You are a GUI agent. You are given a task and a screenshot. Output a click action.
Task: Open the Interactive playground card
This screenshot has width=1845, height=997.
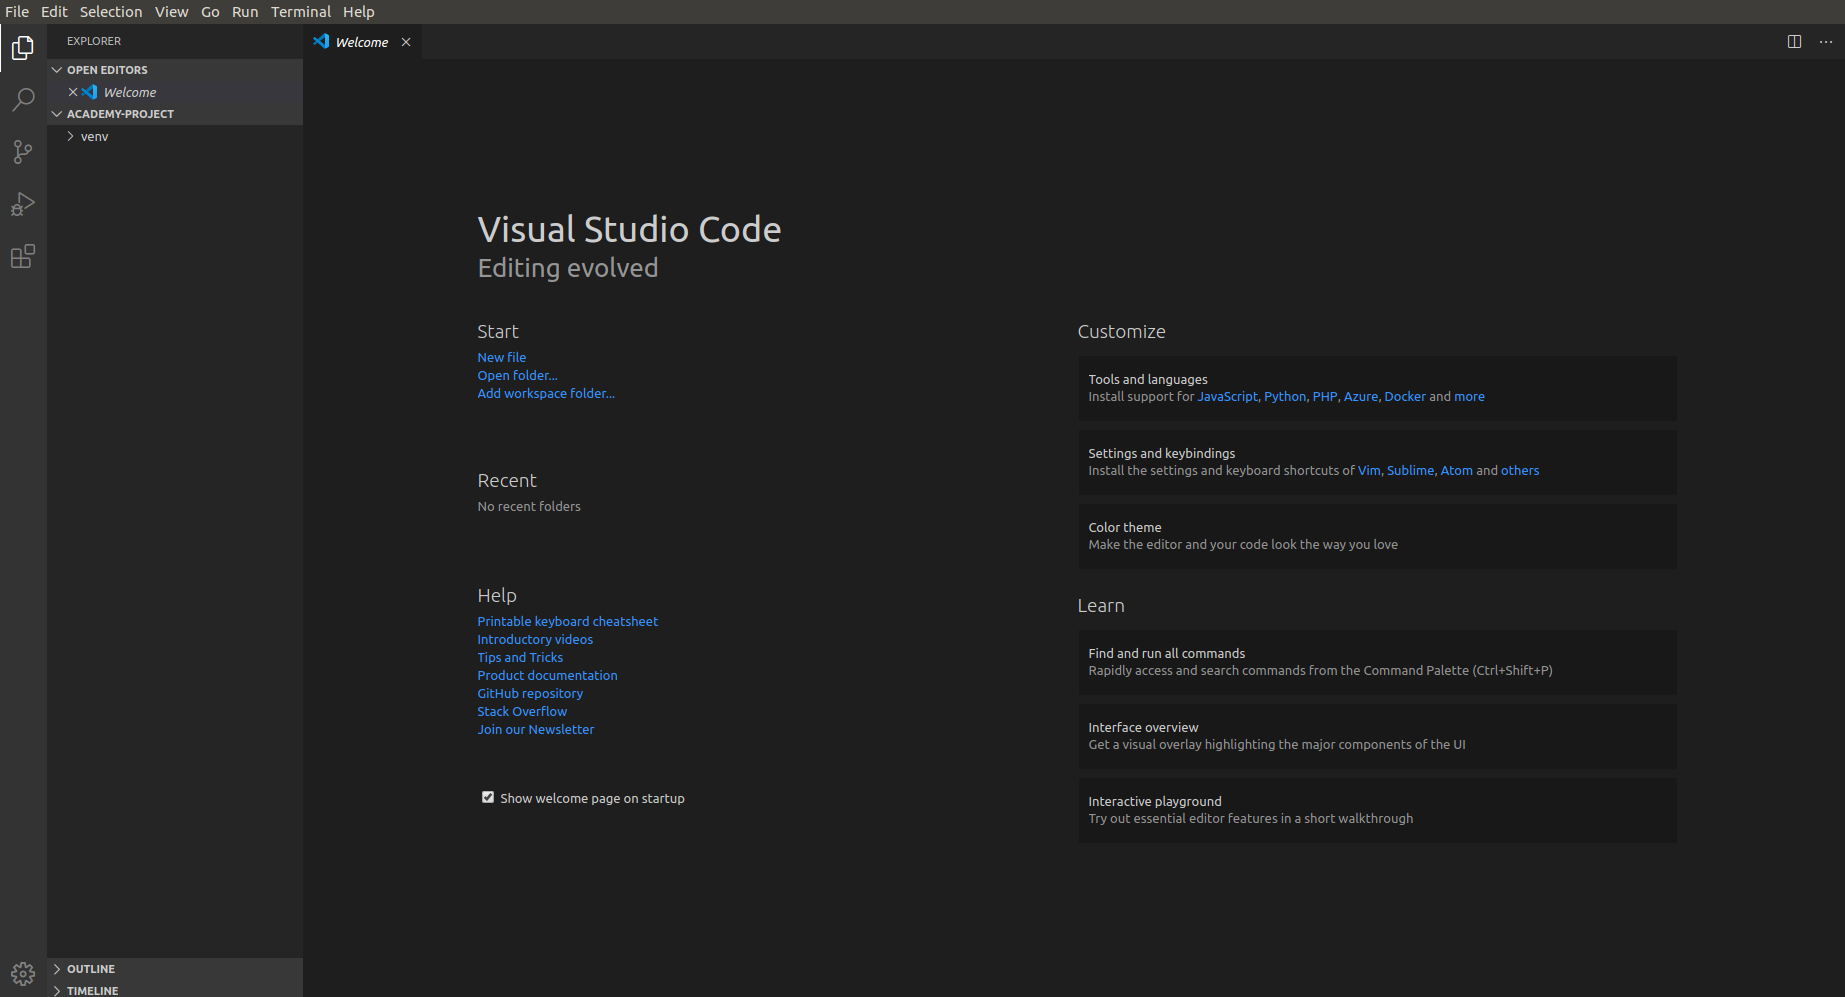tap(1377, 810)
